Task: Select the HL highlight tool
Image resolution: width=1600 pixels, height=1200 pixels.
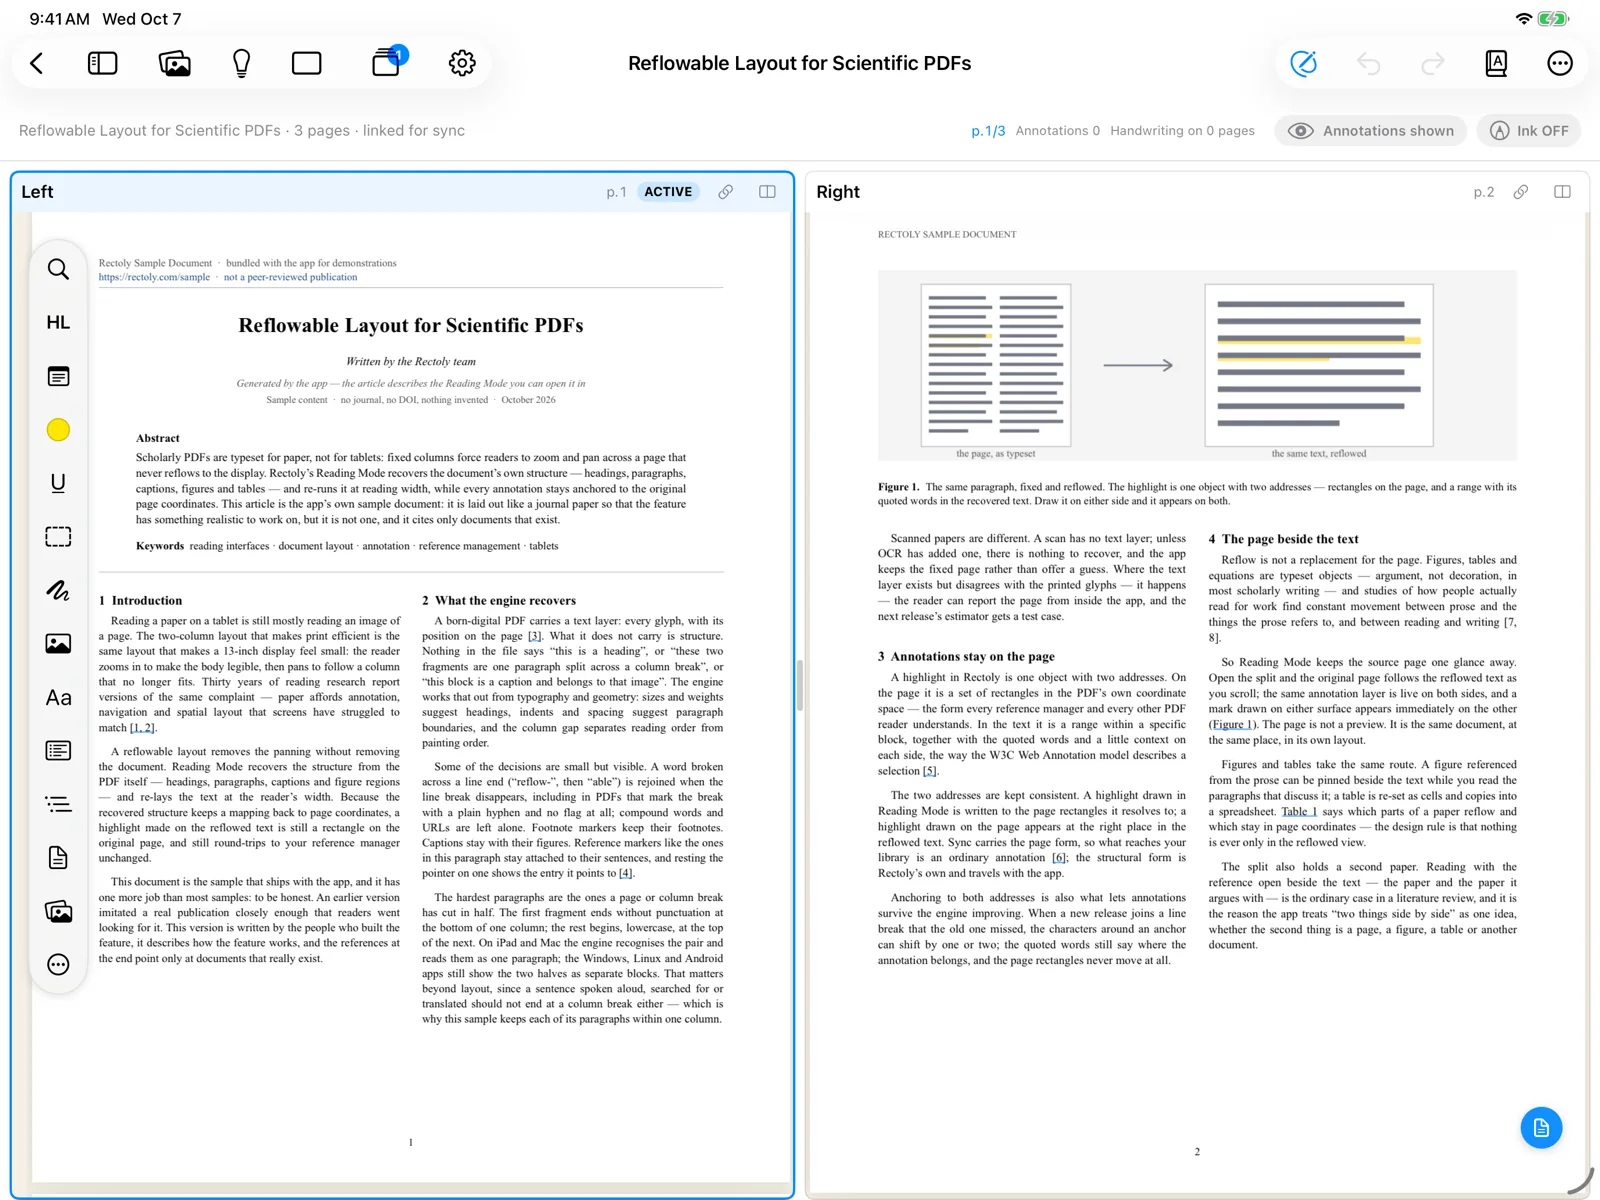Action: coord(58,322)
